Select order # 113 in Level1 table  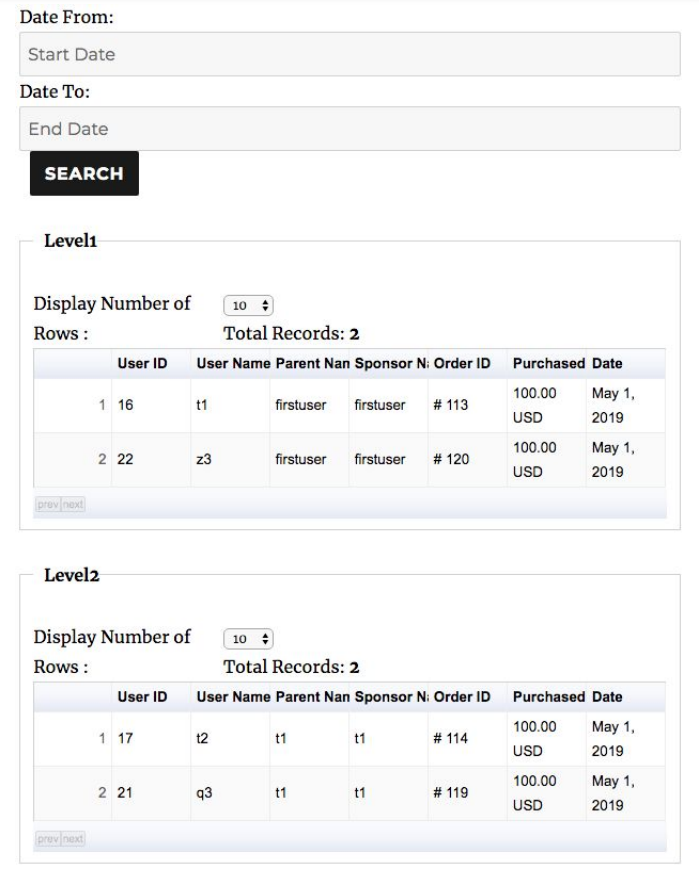tap(451, 405)
